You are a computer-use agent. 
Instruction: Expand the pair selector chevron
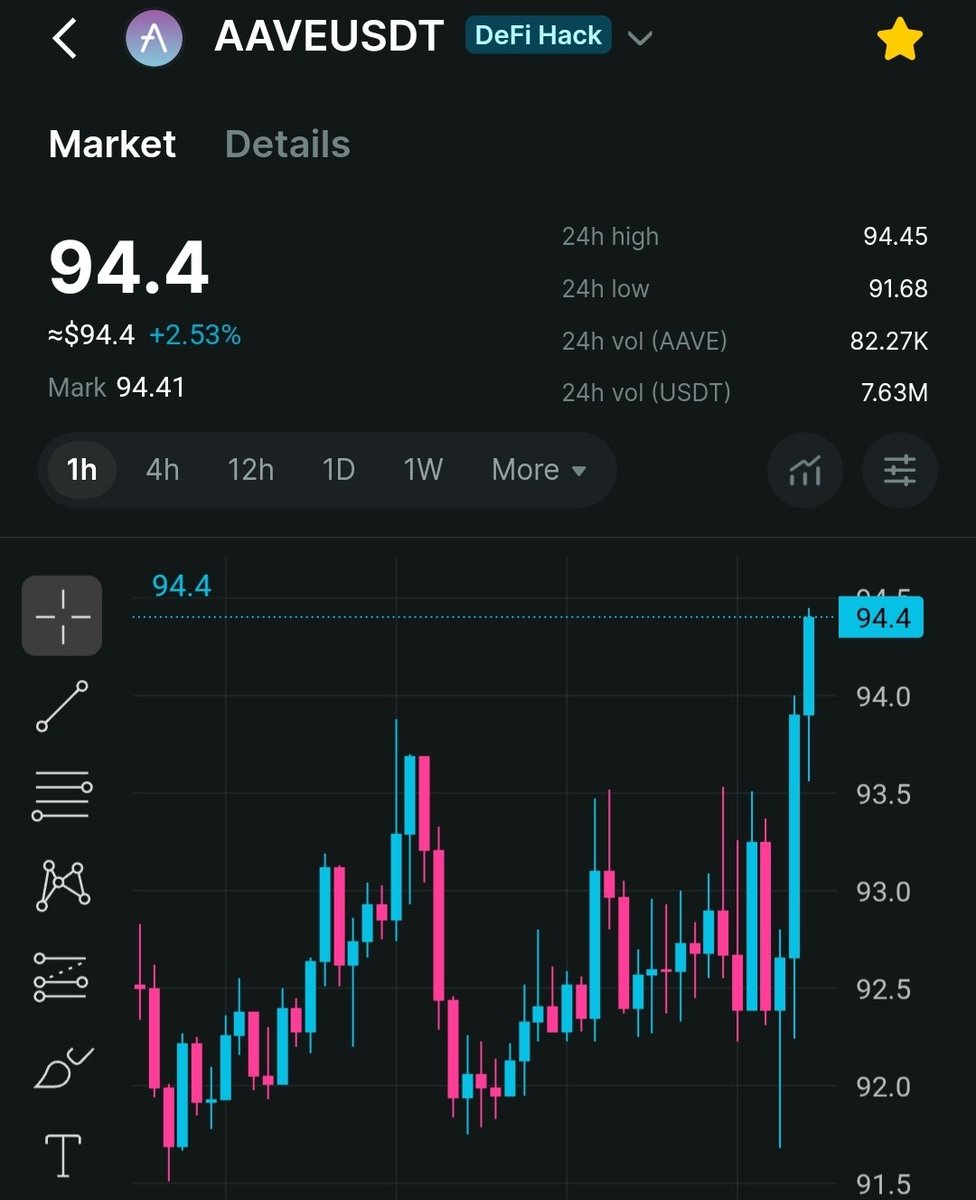[640, 39]
